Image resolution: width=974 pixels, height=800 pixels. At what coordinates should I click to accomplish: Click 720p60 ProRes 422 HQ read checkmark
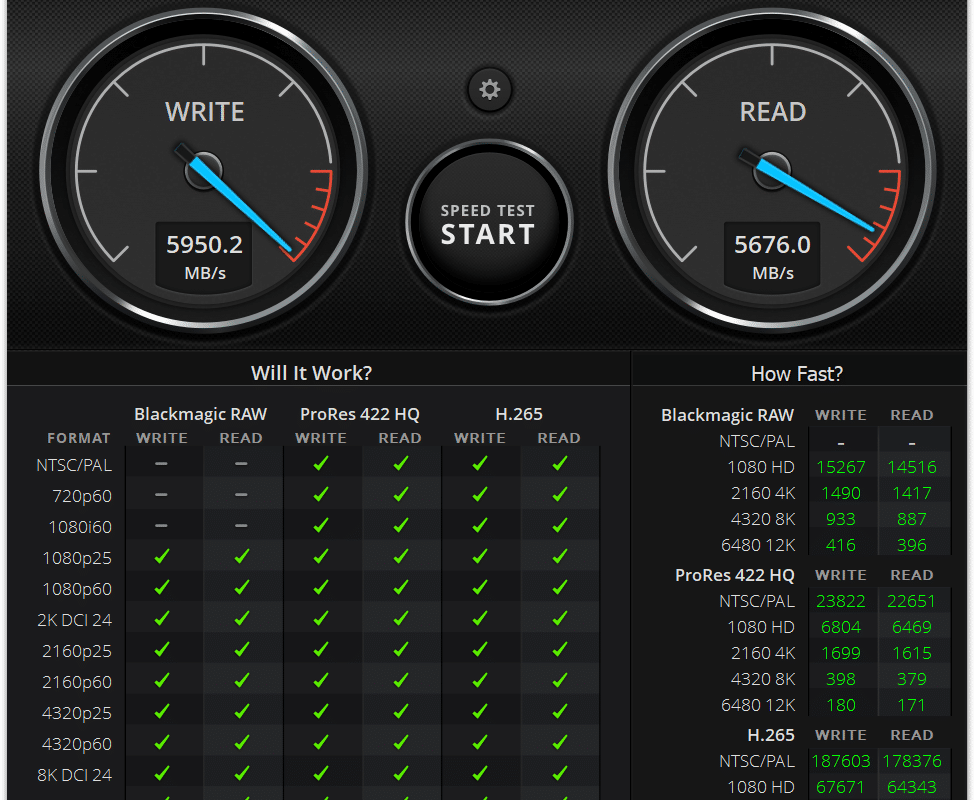[401, 494]
